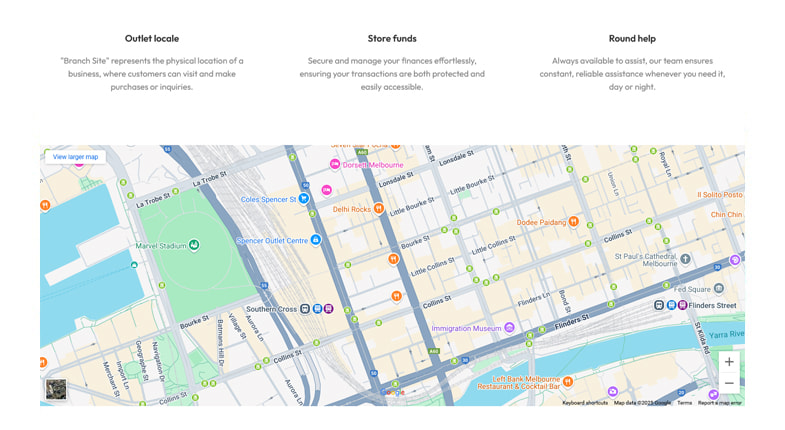This screenshot has width=785, height=430.
Task: Click the Immigration Museum pin icon
Action: pos(509,328)
